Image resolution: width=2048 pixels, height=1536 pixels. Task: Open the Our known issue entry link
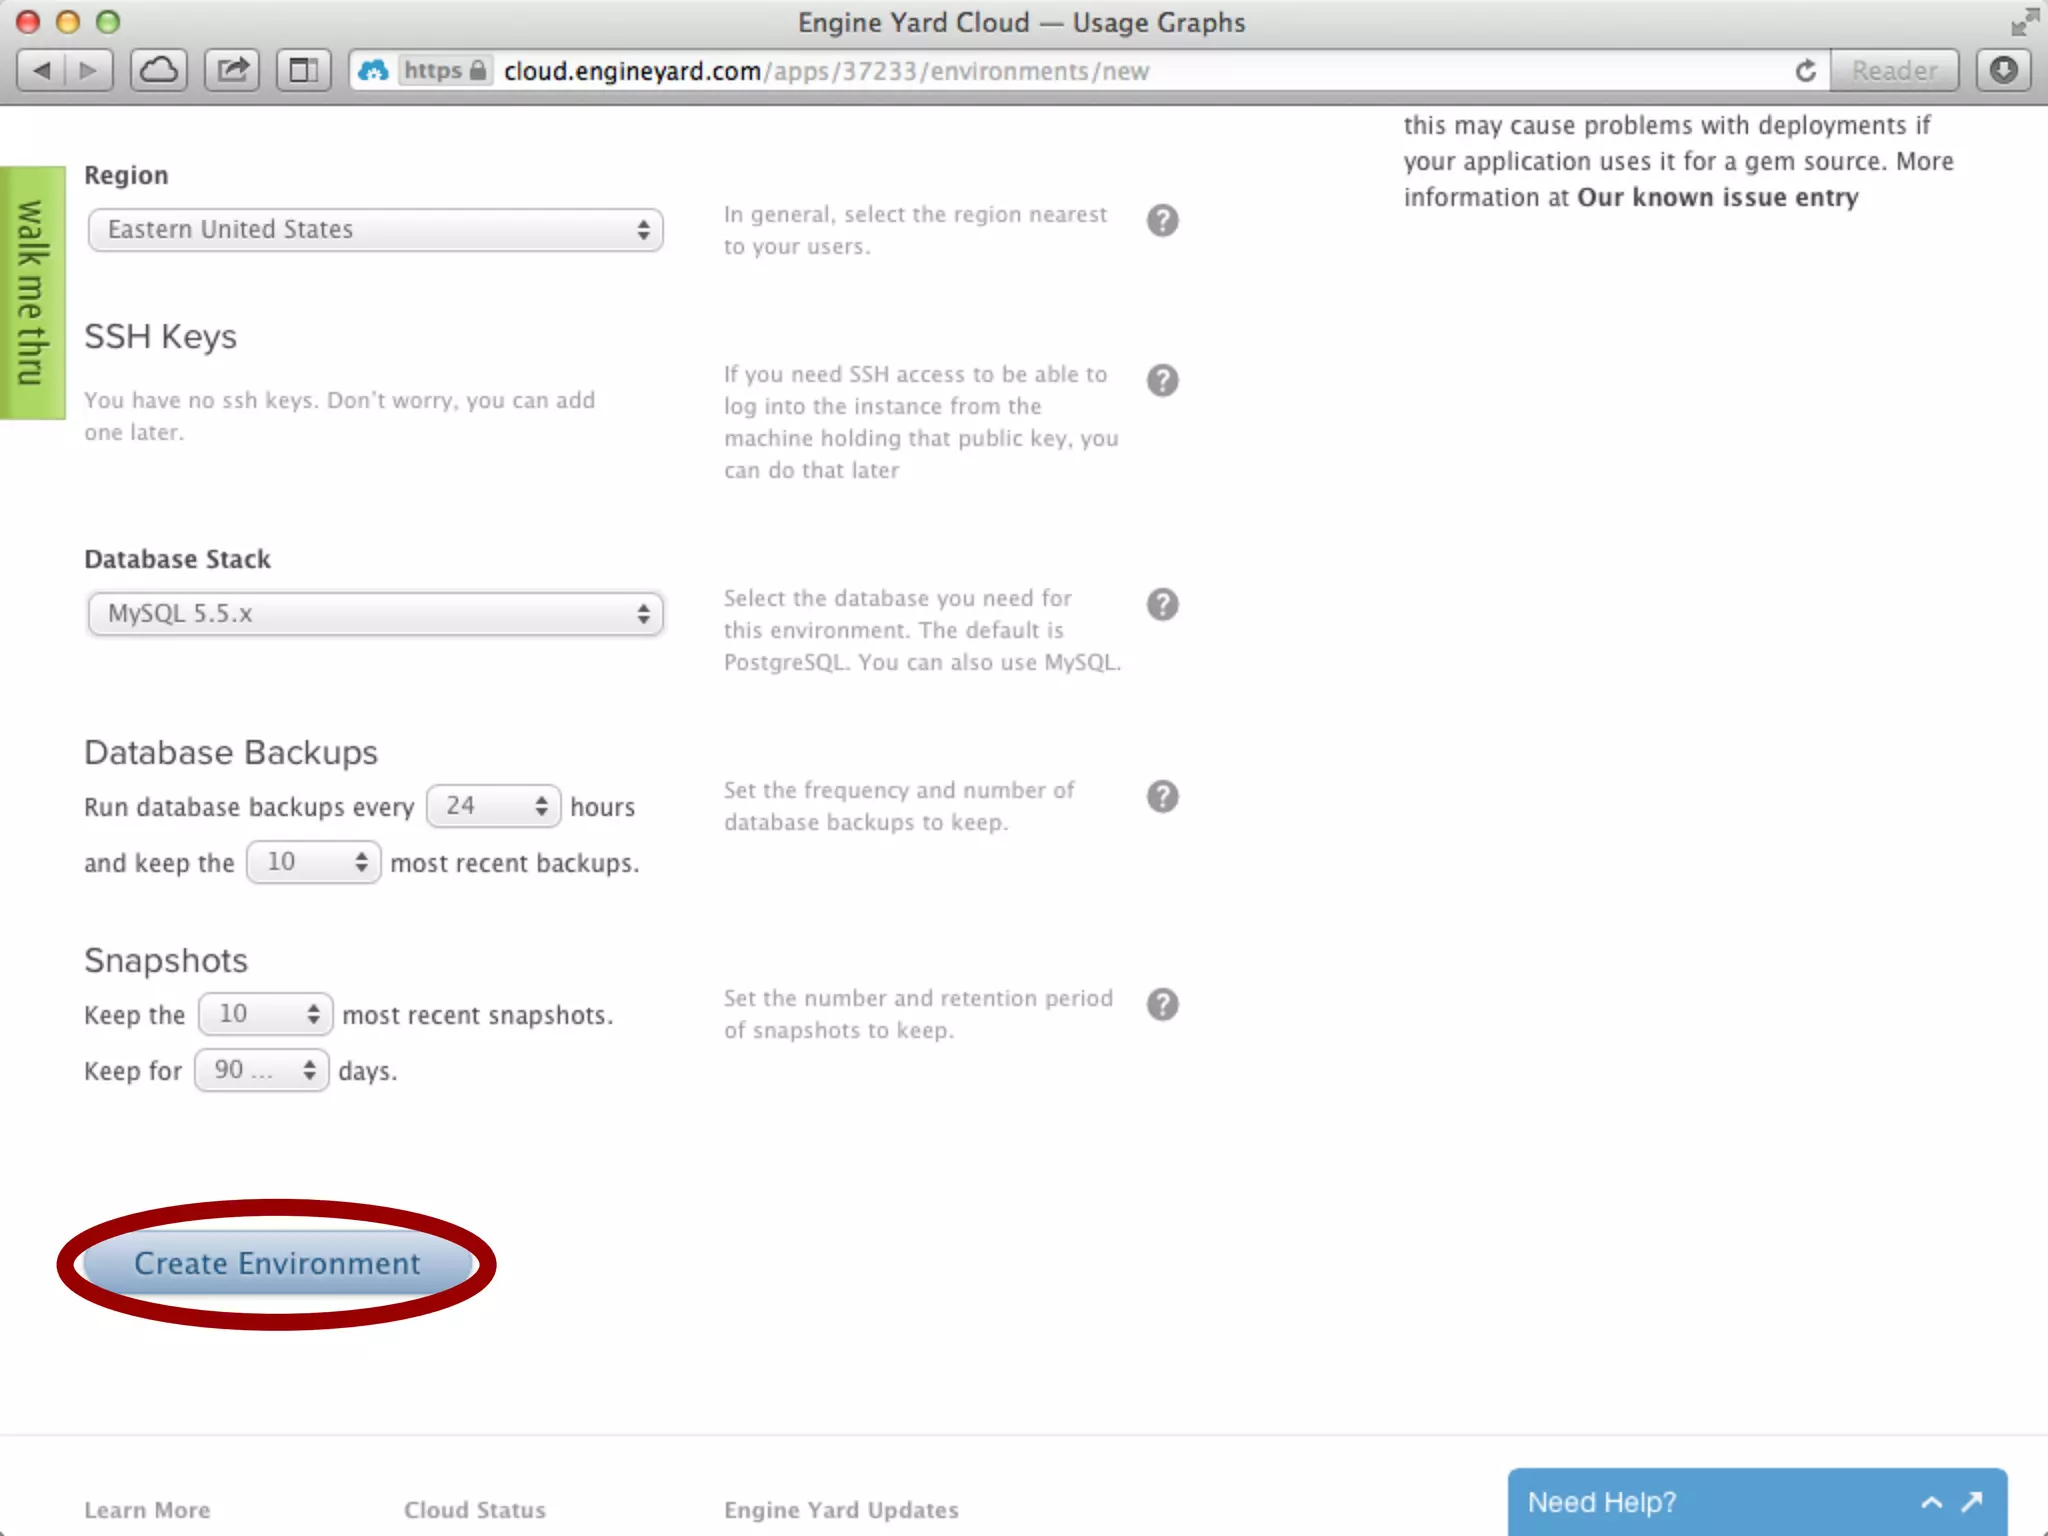click(x=1717, y=198)
